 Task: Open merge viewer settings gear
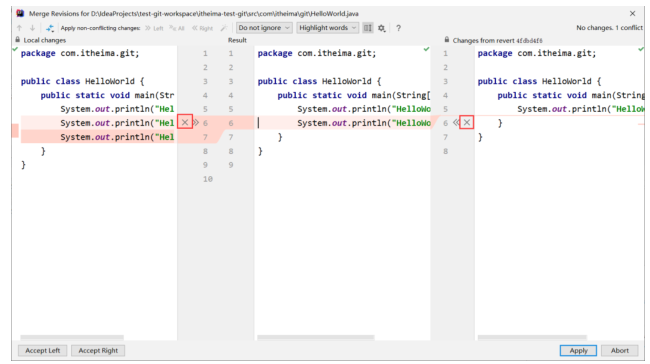tap(382, 28)
